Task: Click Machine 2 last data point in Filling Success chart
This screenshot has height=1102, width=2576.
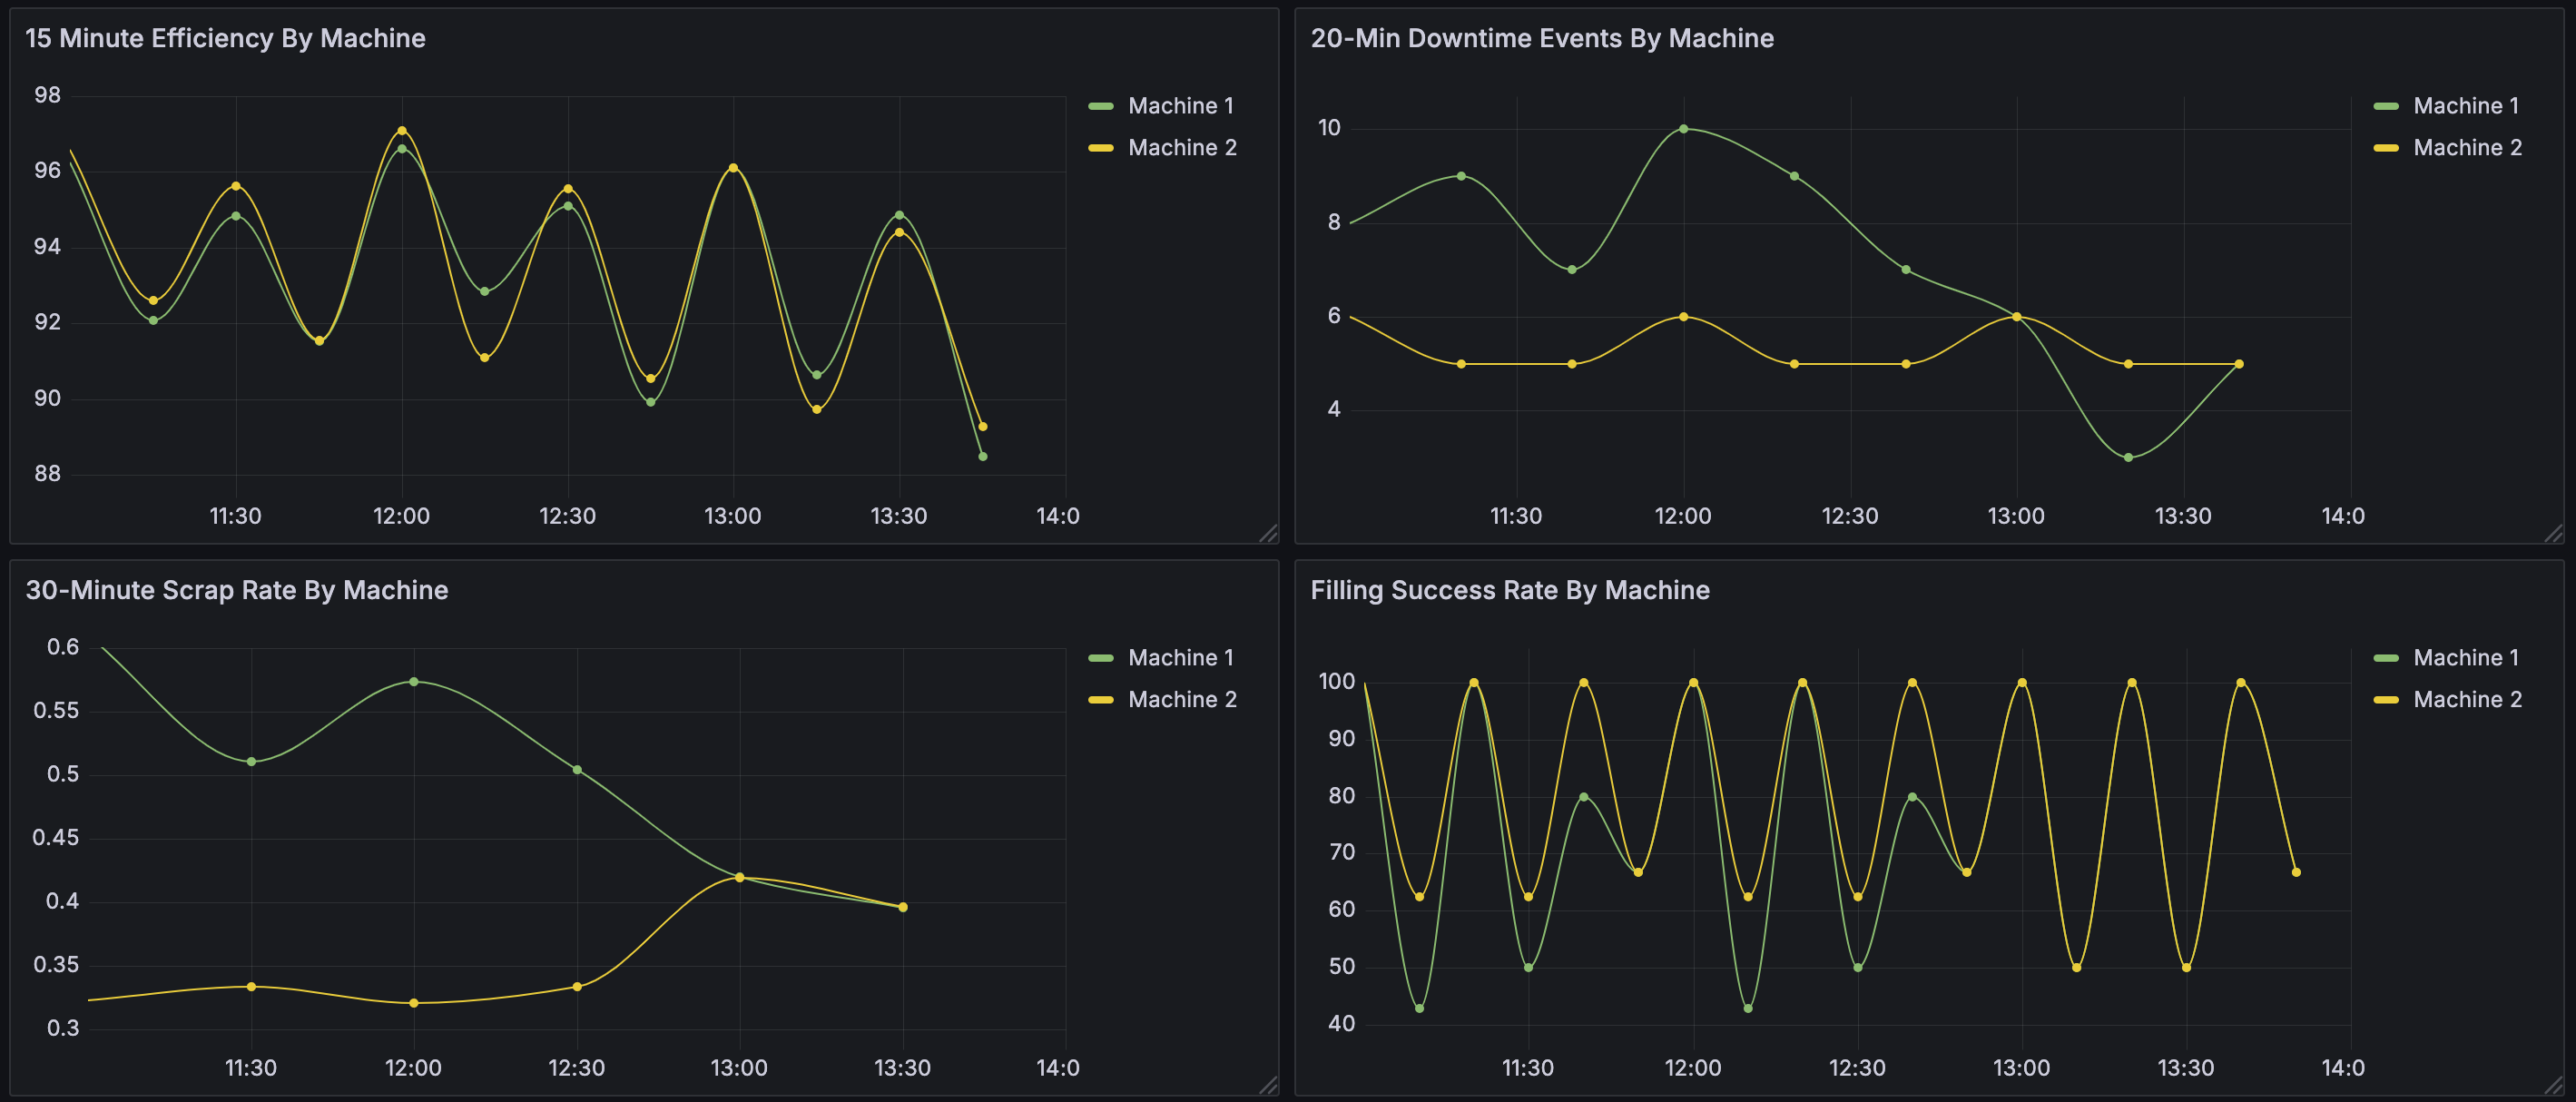Action: click(x=2296, y=872)
